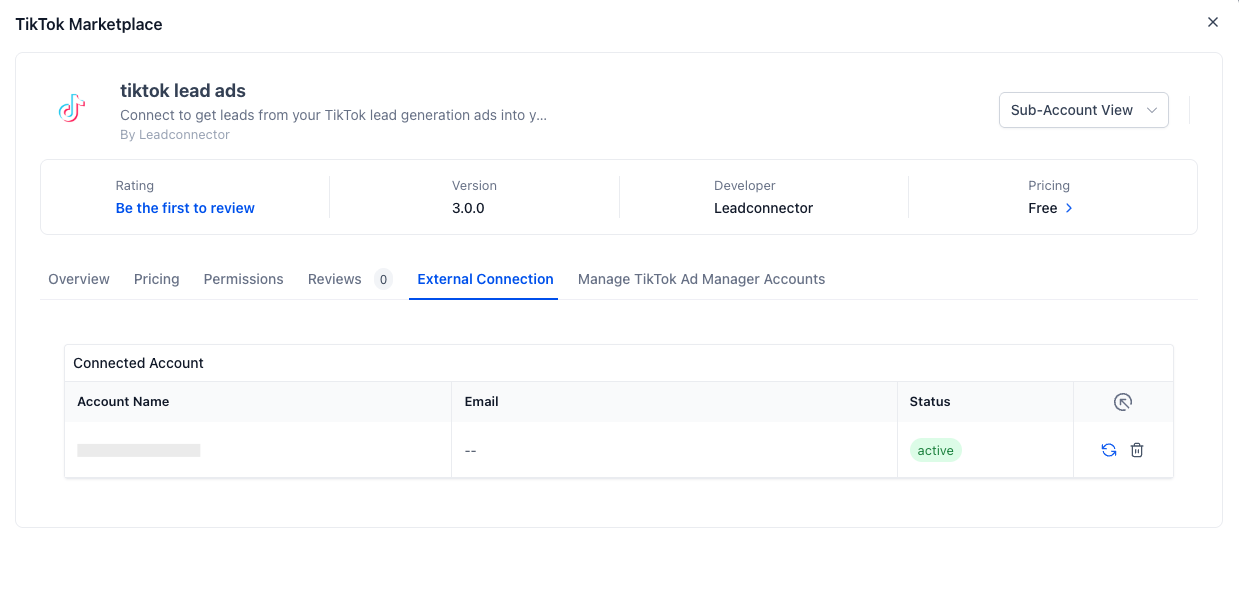Click the tiktok lead ads title
This screenshot has height=604, width=1239.
(x=183, y=91)
